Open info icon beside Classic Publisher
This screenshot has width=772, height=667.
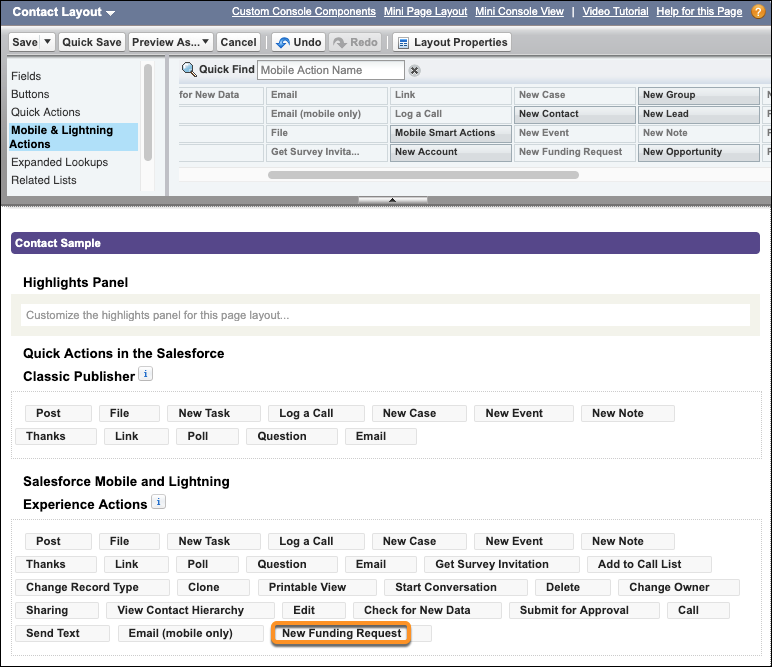coord(145,375)
